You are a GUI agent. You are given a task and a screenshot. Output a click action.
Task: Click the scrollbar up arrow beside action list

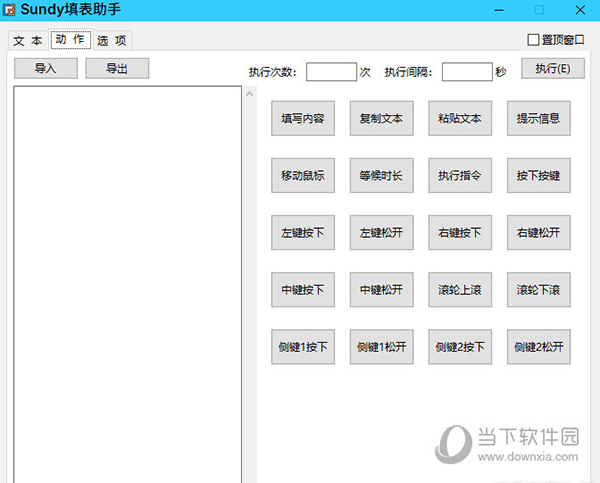250,93
